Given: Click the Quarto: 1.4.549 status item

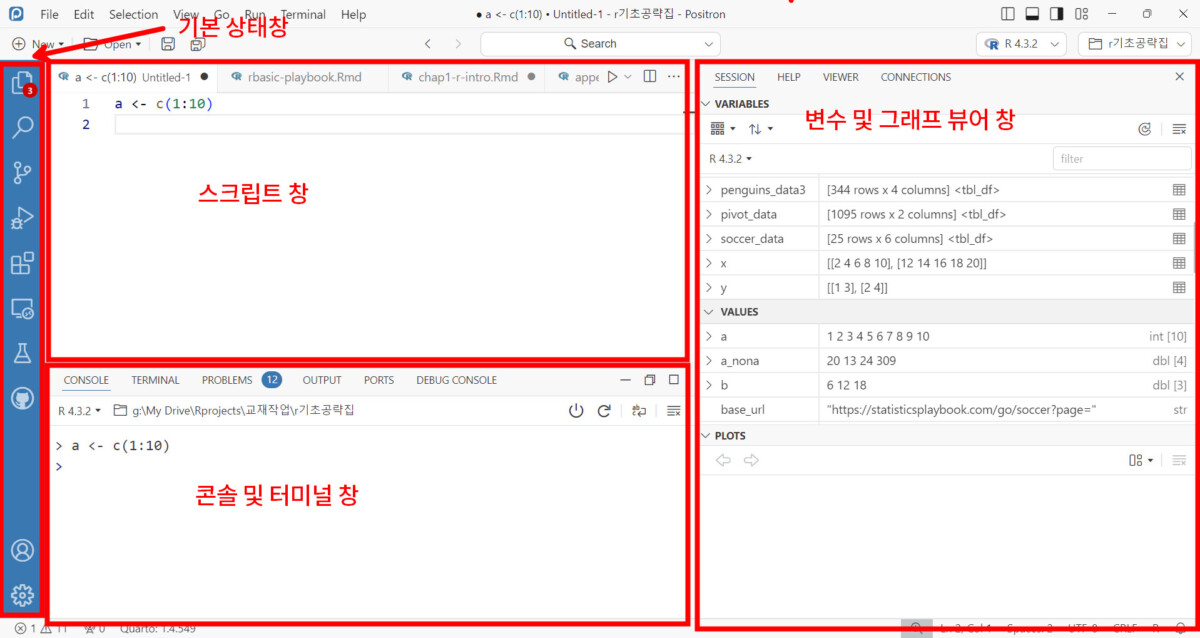Looking at the screenshot, I should (x=158, y=629).
